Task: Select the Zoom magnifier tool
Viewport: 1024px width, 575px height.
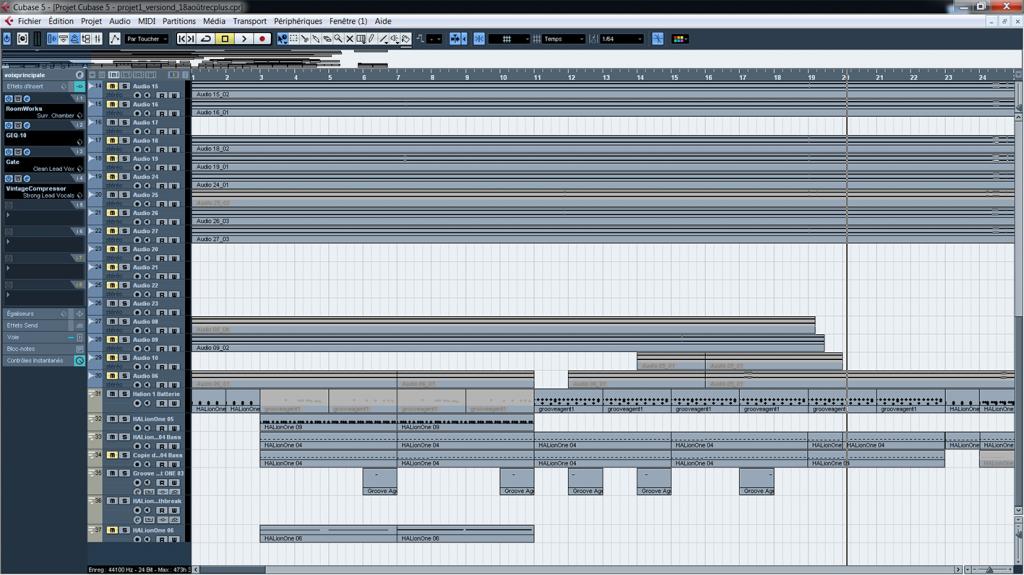Action: pos(338,39)
